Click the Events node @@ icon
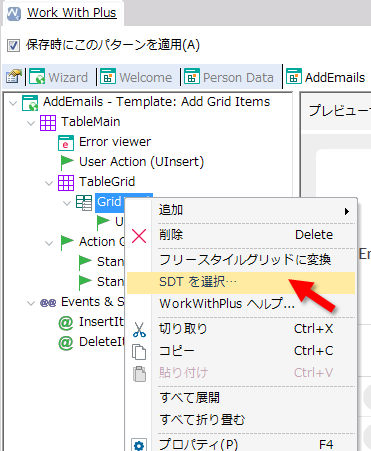 (x=48, y=303)
